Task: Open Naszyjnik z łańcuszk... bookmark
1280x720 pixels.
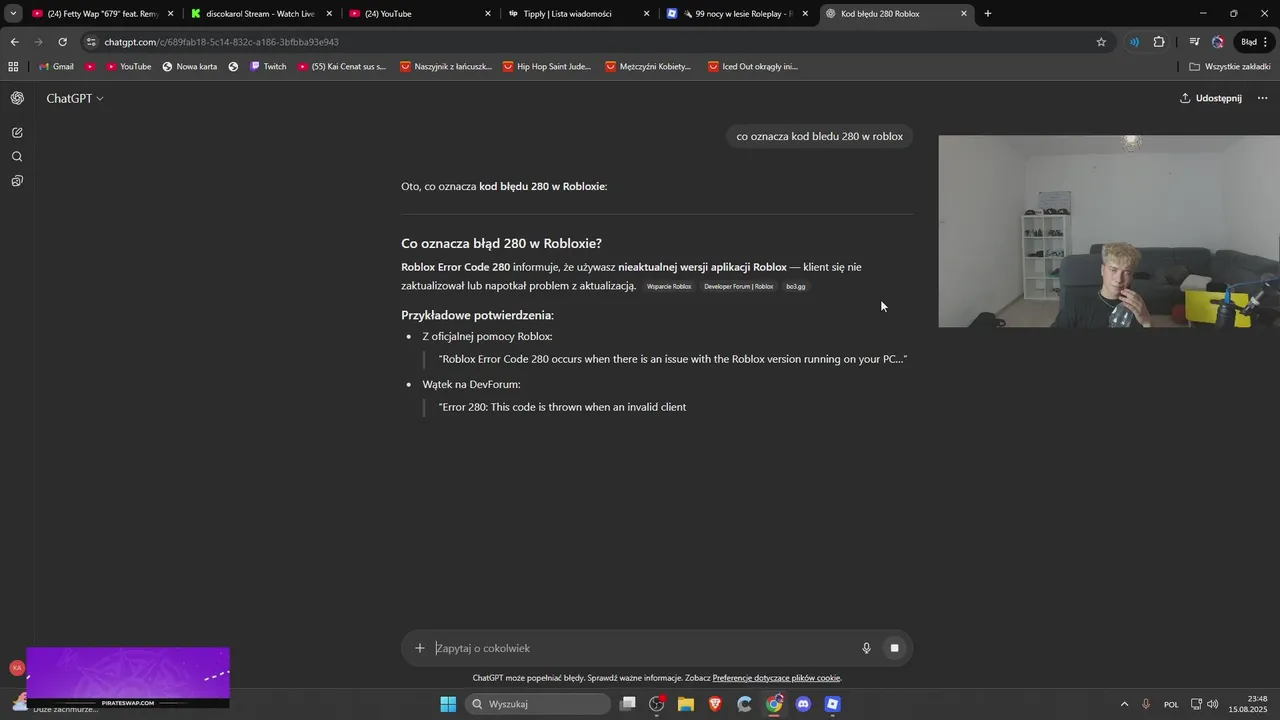Action: pyautogui.click(x=446, y=66)
